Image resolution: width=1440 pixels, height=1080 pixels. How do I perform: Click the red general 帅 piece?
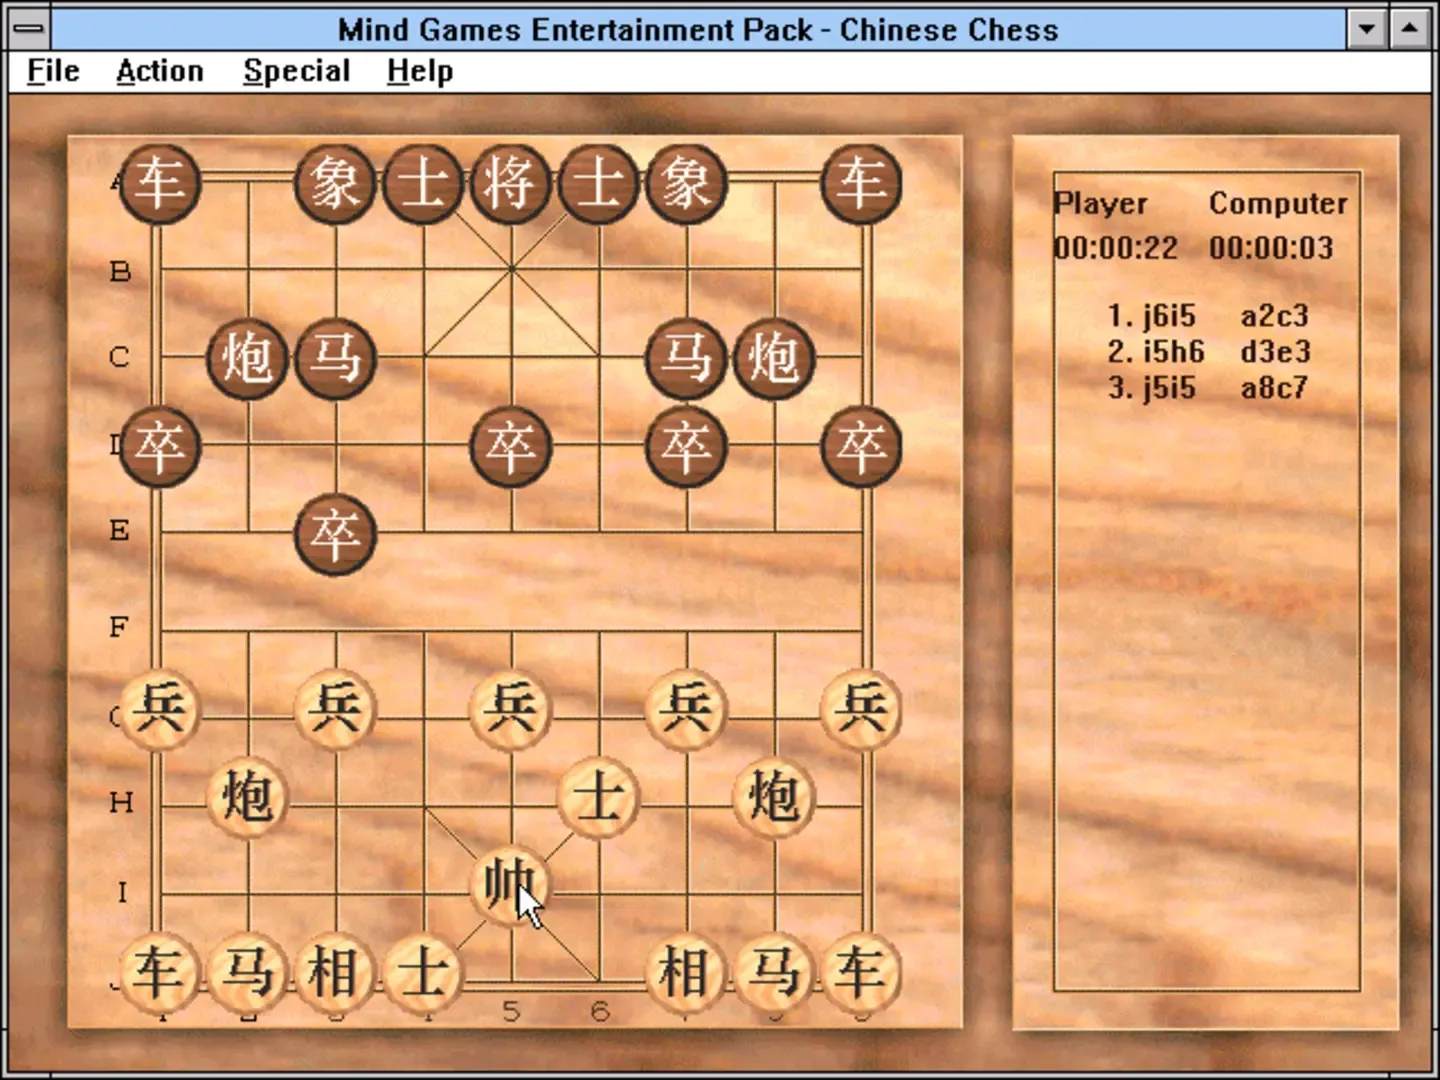(508, 884)
